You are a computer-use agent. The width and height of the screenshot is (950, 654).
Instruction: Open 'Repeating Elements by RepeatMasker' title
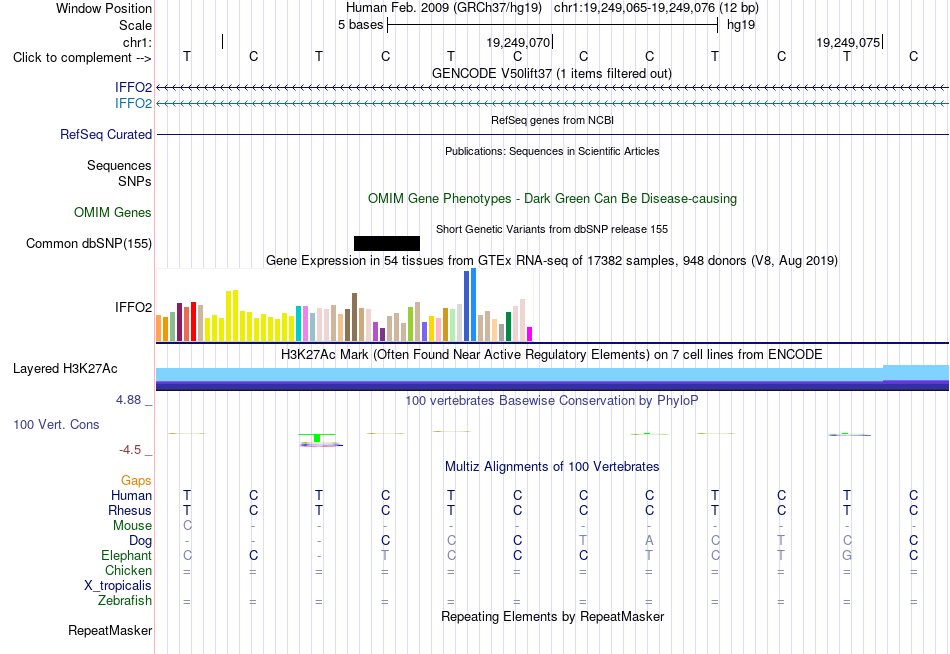(x=552, y=616)
